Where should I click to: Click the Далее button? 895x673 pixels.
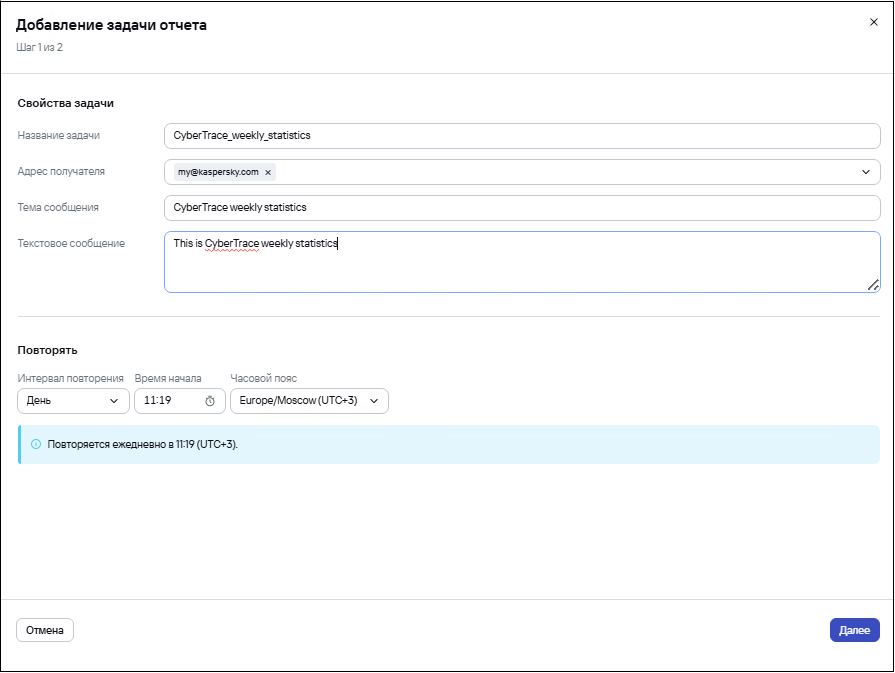coord(854,630)
